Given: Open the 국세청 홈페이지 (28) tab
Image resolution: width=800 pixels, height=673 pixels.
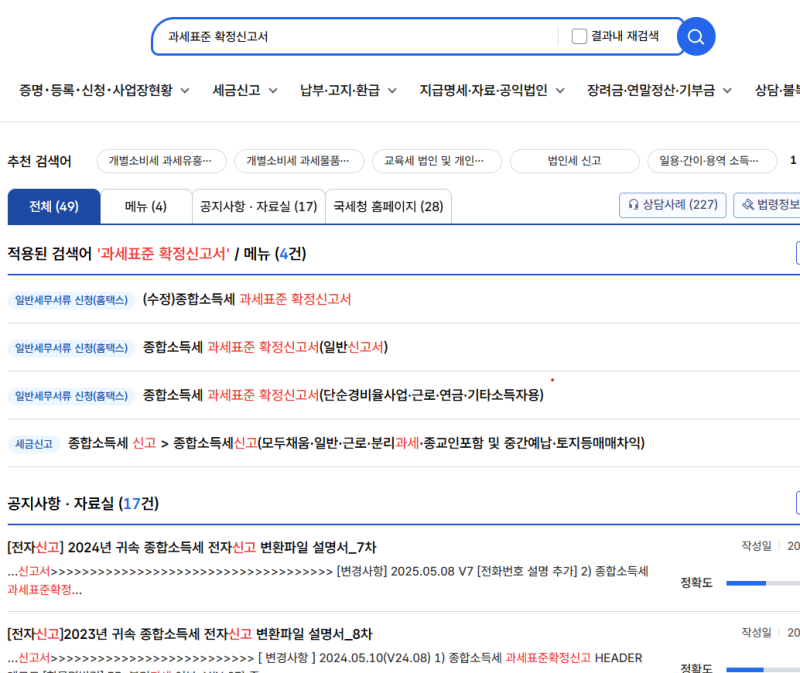Looking at the screenshot, I should tap(388, 207).
